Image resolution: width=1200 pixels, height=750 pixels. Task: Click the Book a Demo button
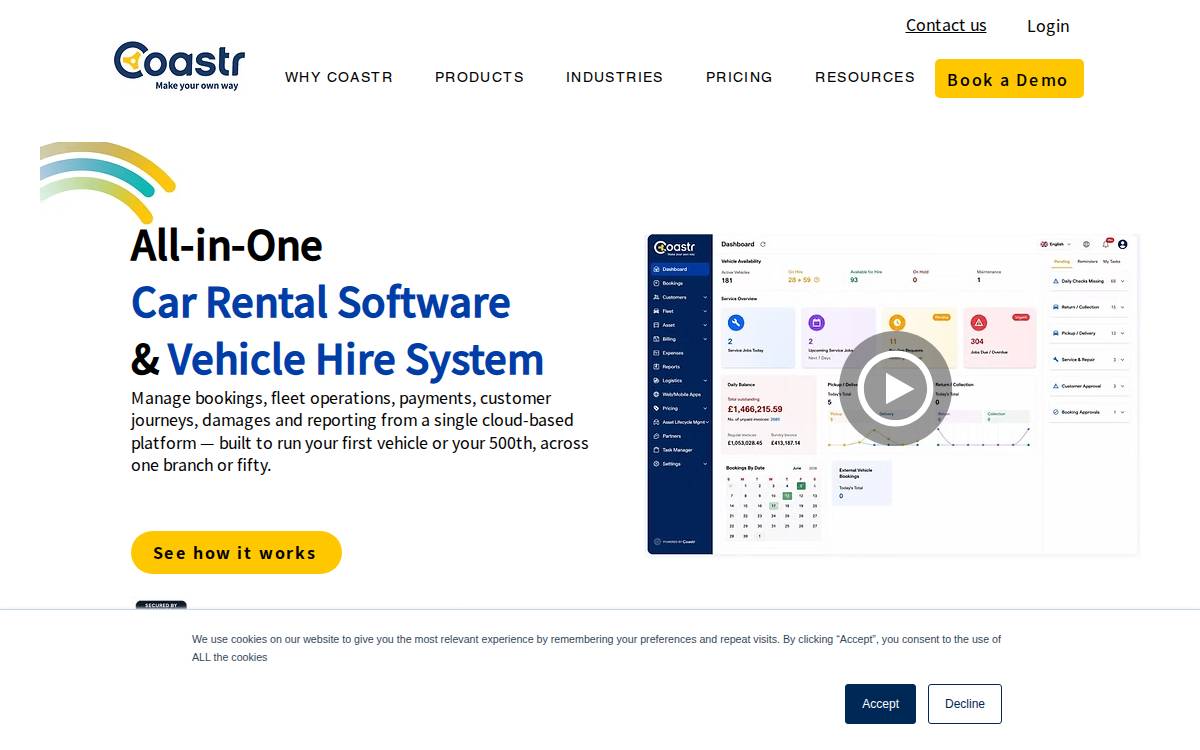1009,79
